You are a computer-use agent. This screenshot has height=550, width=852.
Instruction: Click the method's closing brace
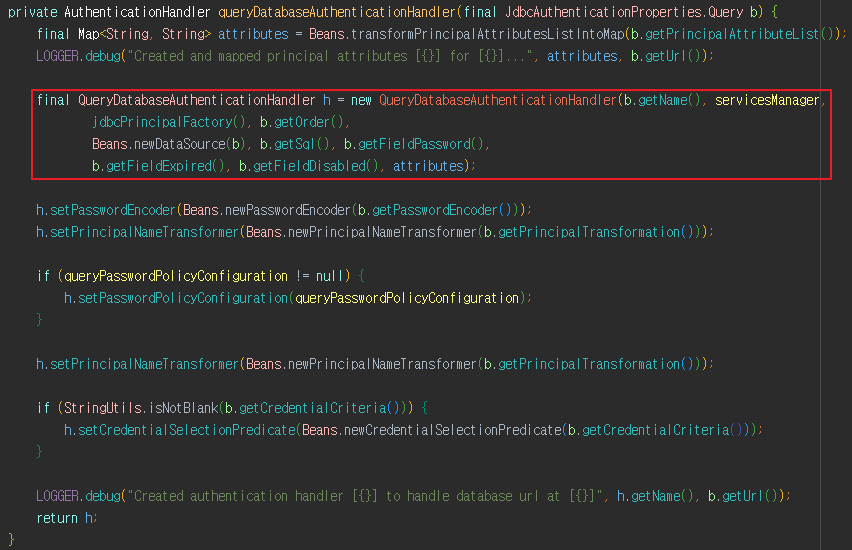pos(11,540)
